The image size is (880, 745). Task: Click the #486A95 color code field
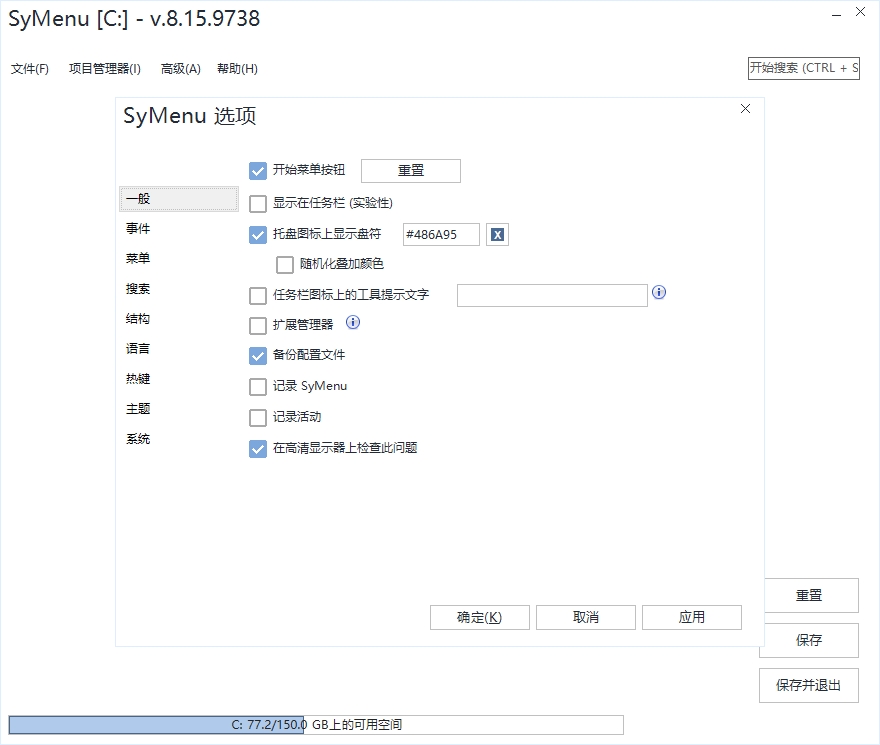(441, 235)
